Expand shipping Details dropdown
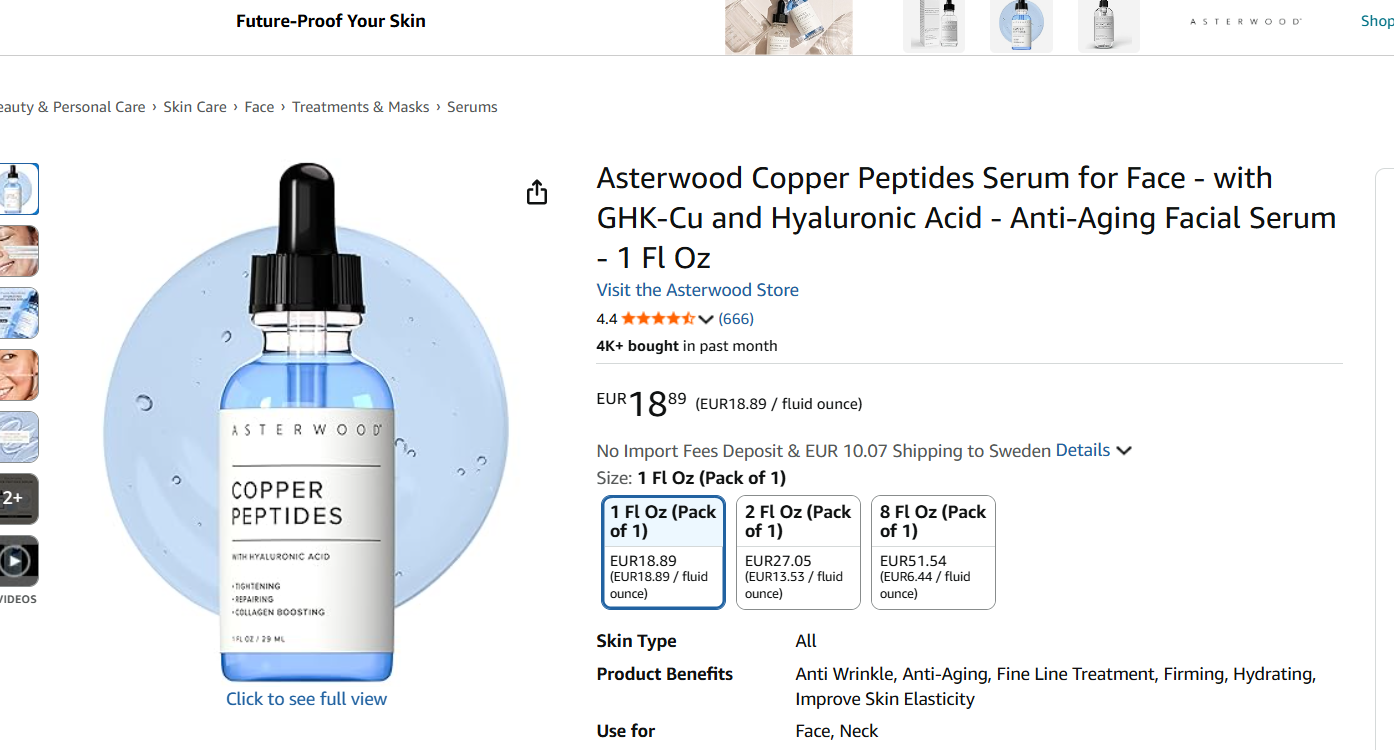The width and height of the screenshot is (1394, 750). pos(1093,450)
